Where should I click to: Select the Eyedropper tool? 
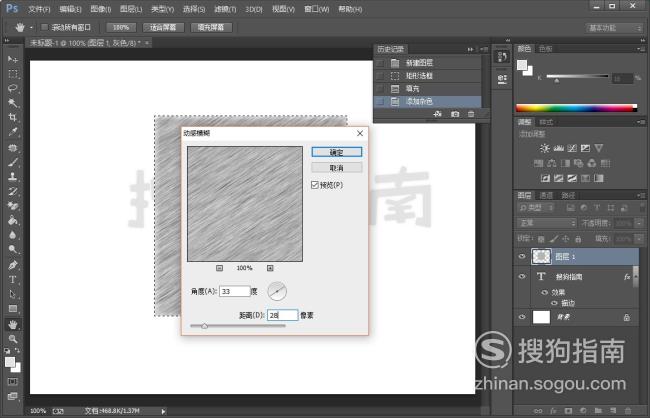(x=12, y=132)
